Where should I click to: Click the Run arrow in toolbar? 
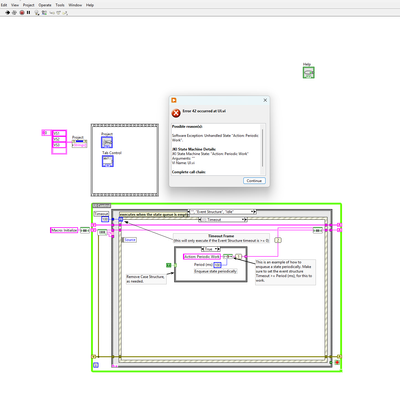point(8,13)
